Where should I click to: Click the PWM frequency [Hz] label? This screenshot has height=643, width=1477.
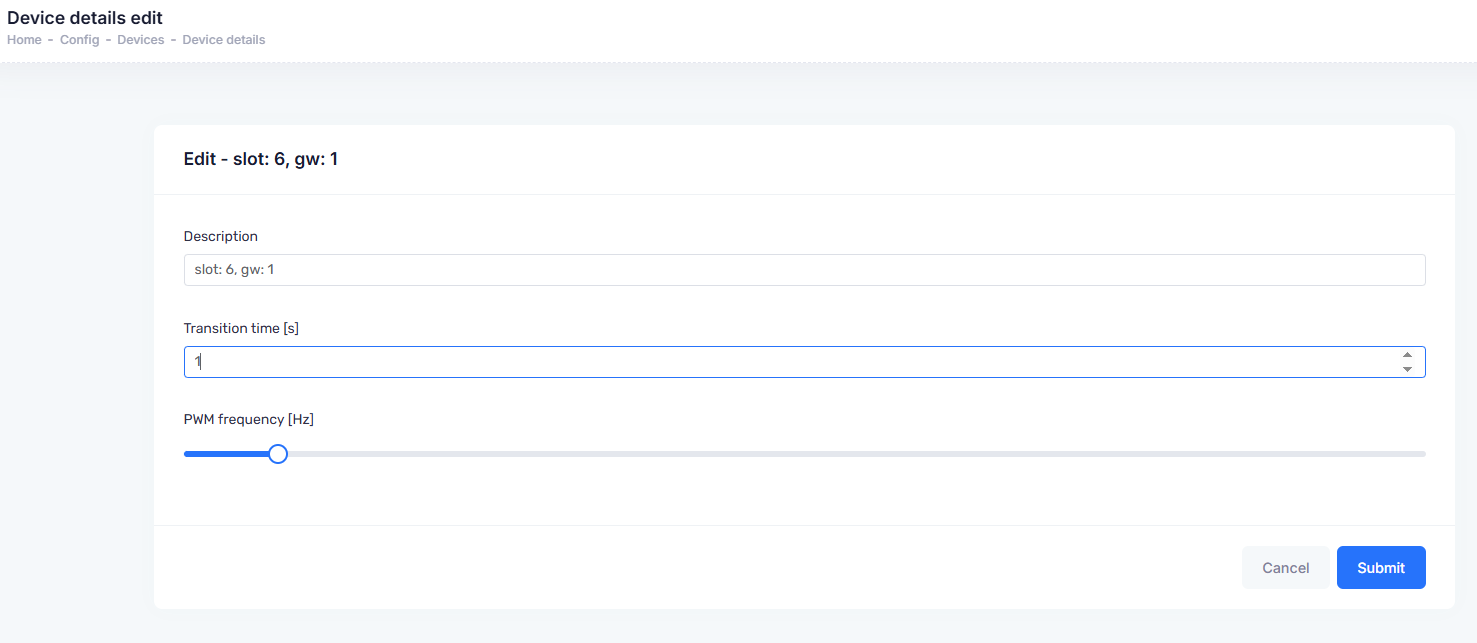pos(249,420)
